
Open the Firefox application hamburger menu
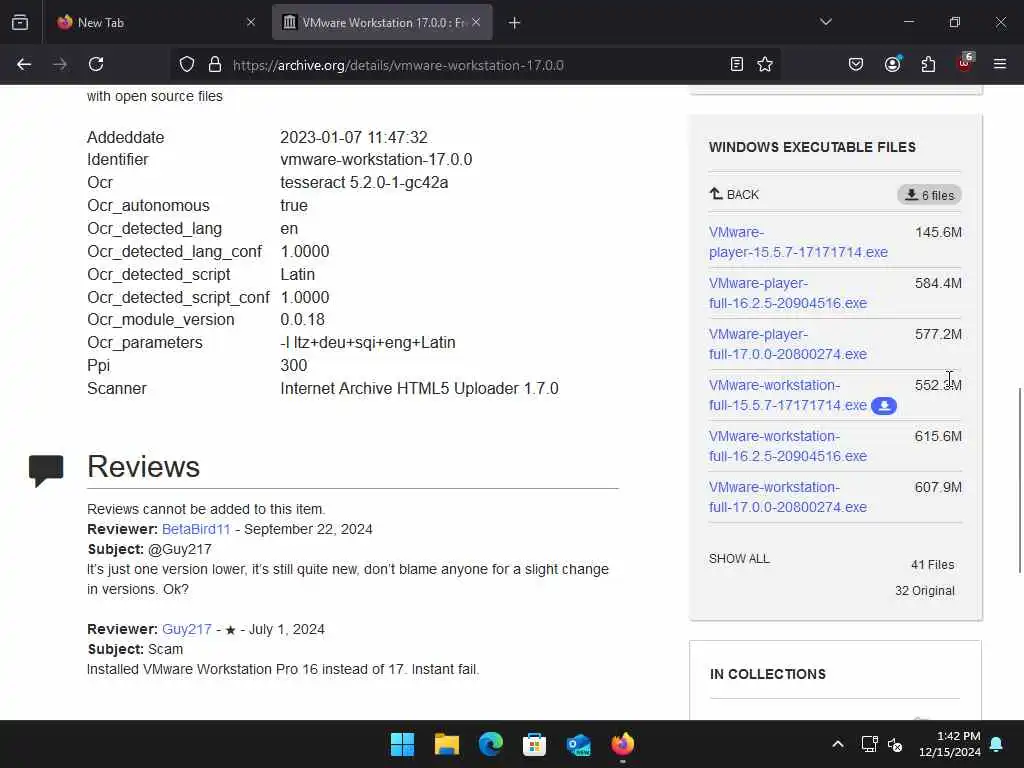[x=1000, y=64]
